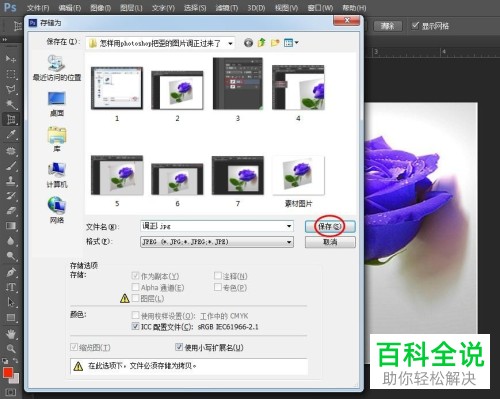500x399 pixels.
Task: Click the 取消 button
Action: (x=330, y=242)
